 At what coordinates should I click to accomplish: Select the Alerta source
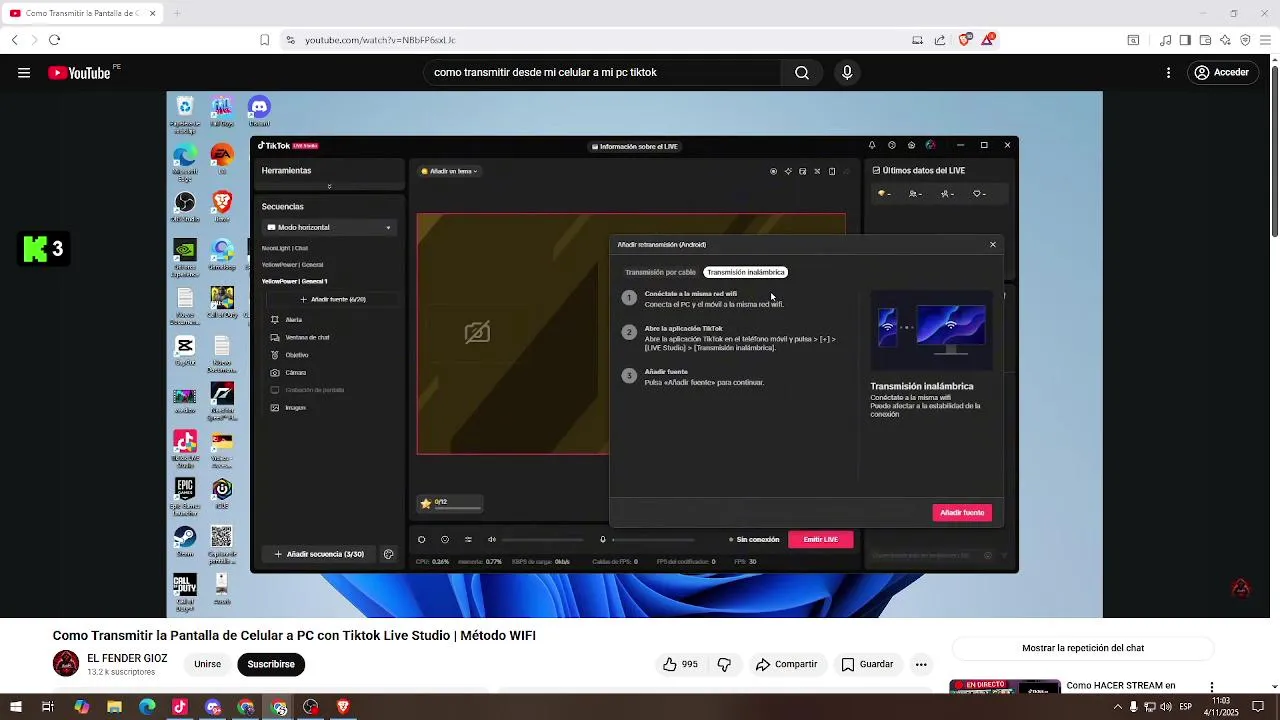click(293, 320)
